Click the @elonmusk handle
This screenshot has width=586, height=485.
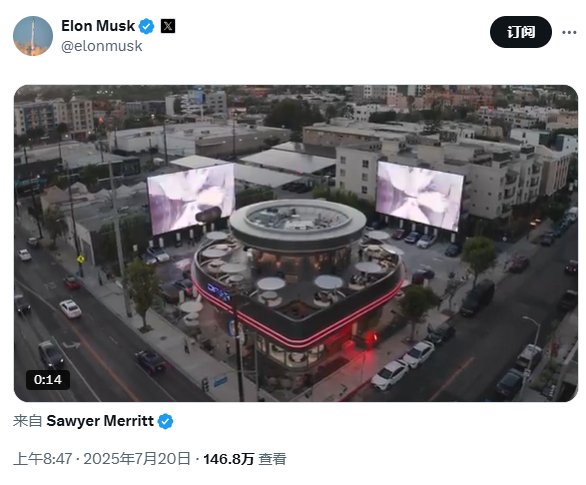tap(102, 46)
